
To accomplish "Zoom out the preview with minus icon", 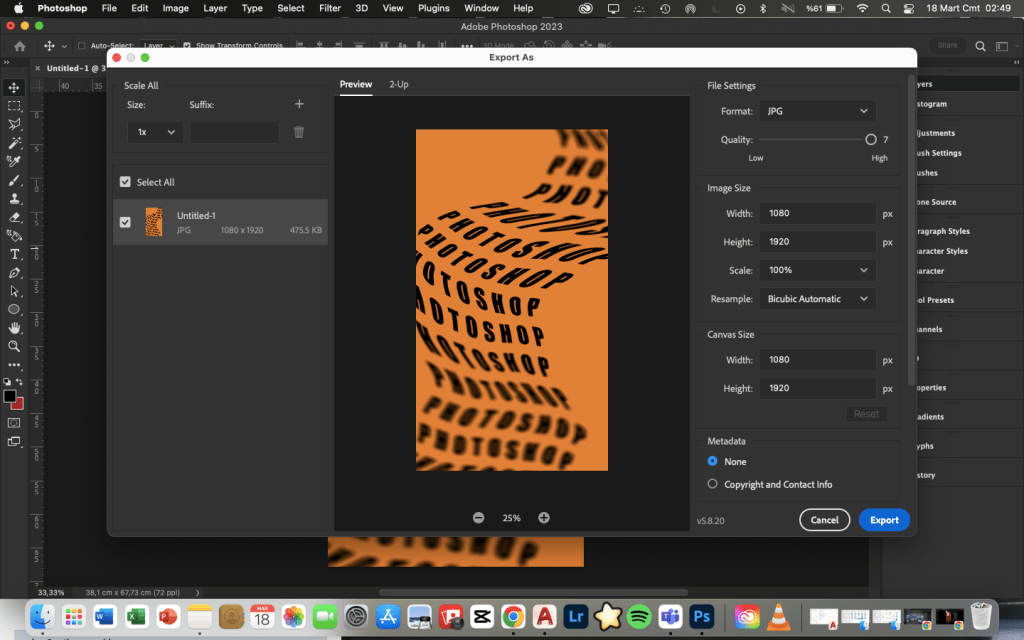I will coord(479,518).
